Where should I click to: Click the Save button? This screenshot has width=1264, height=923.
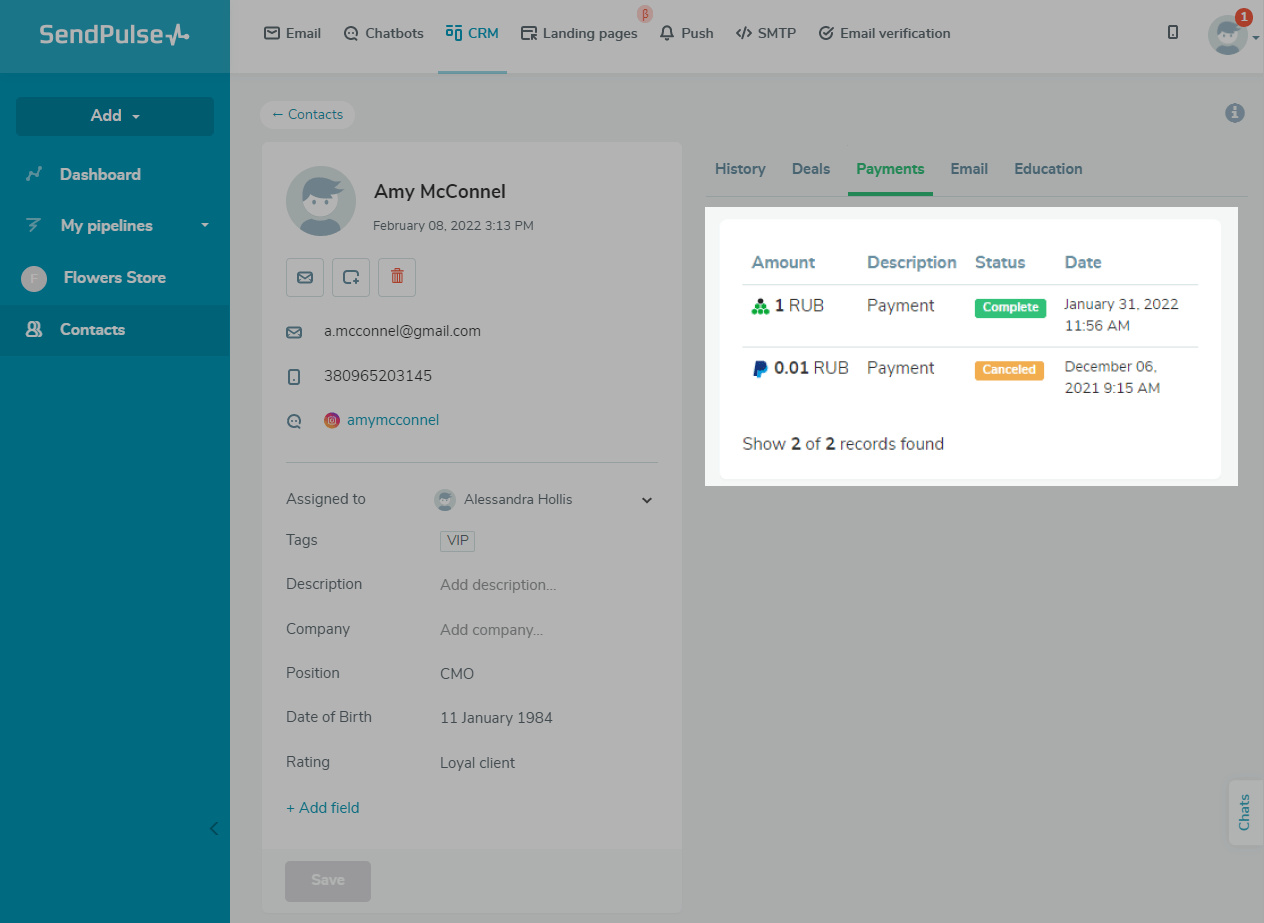[x=328, y=881]
